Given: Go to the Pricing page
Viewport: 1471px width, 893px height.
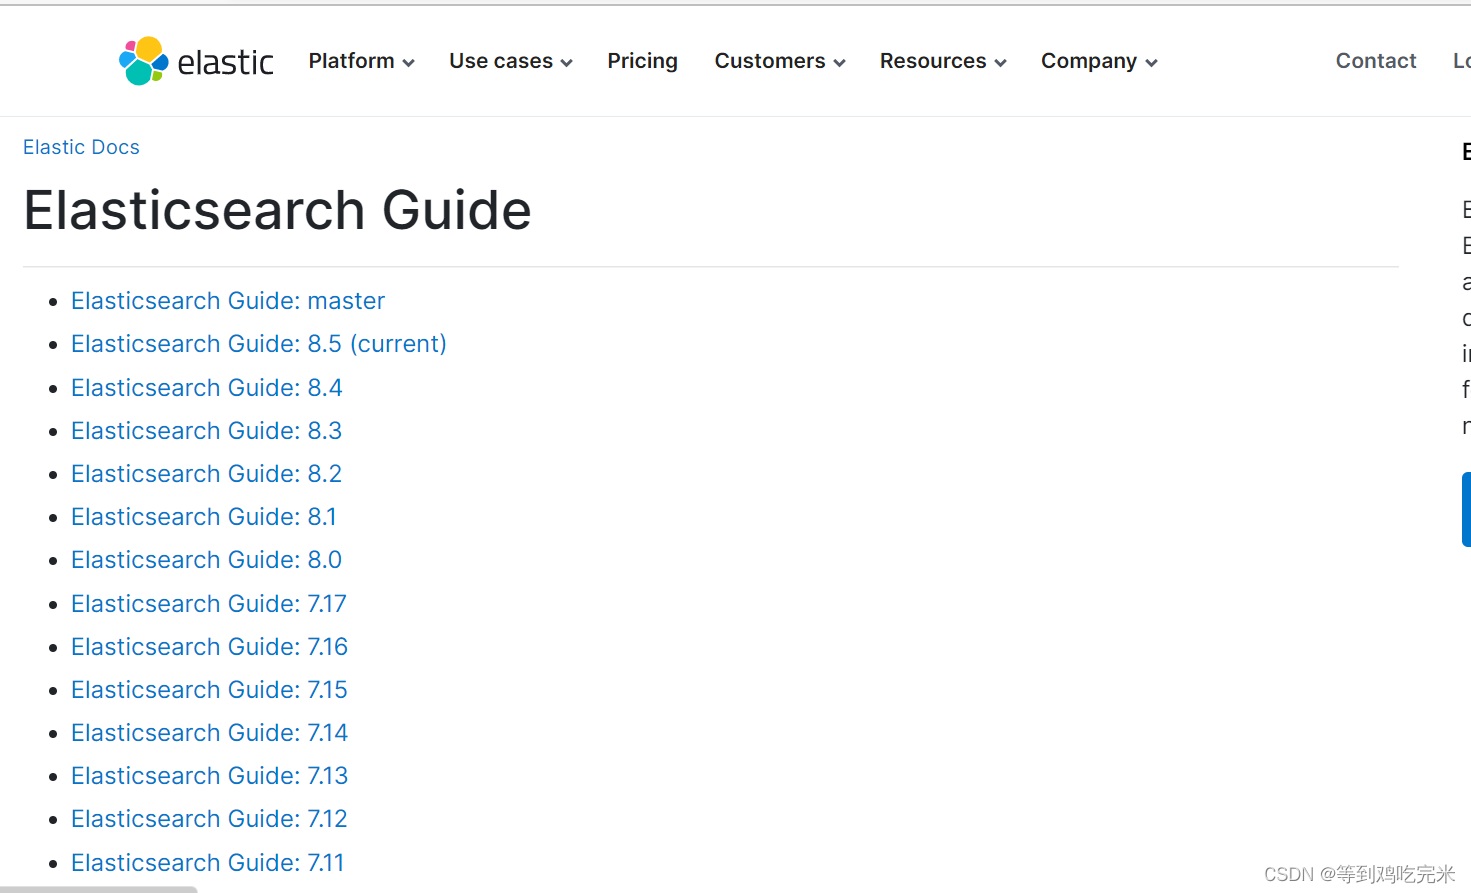Looking at the screenshot, I should coord(642,61).
